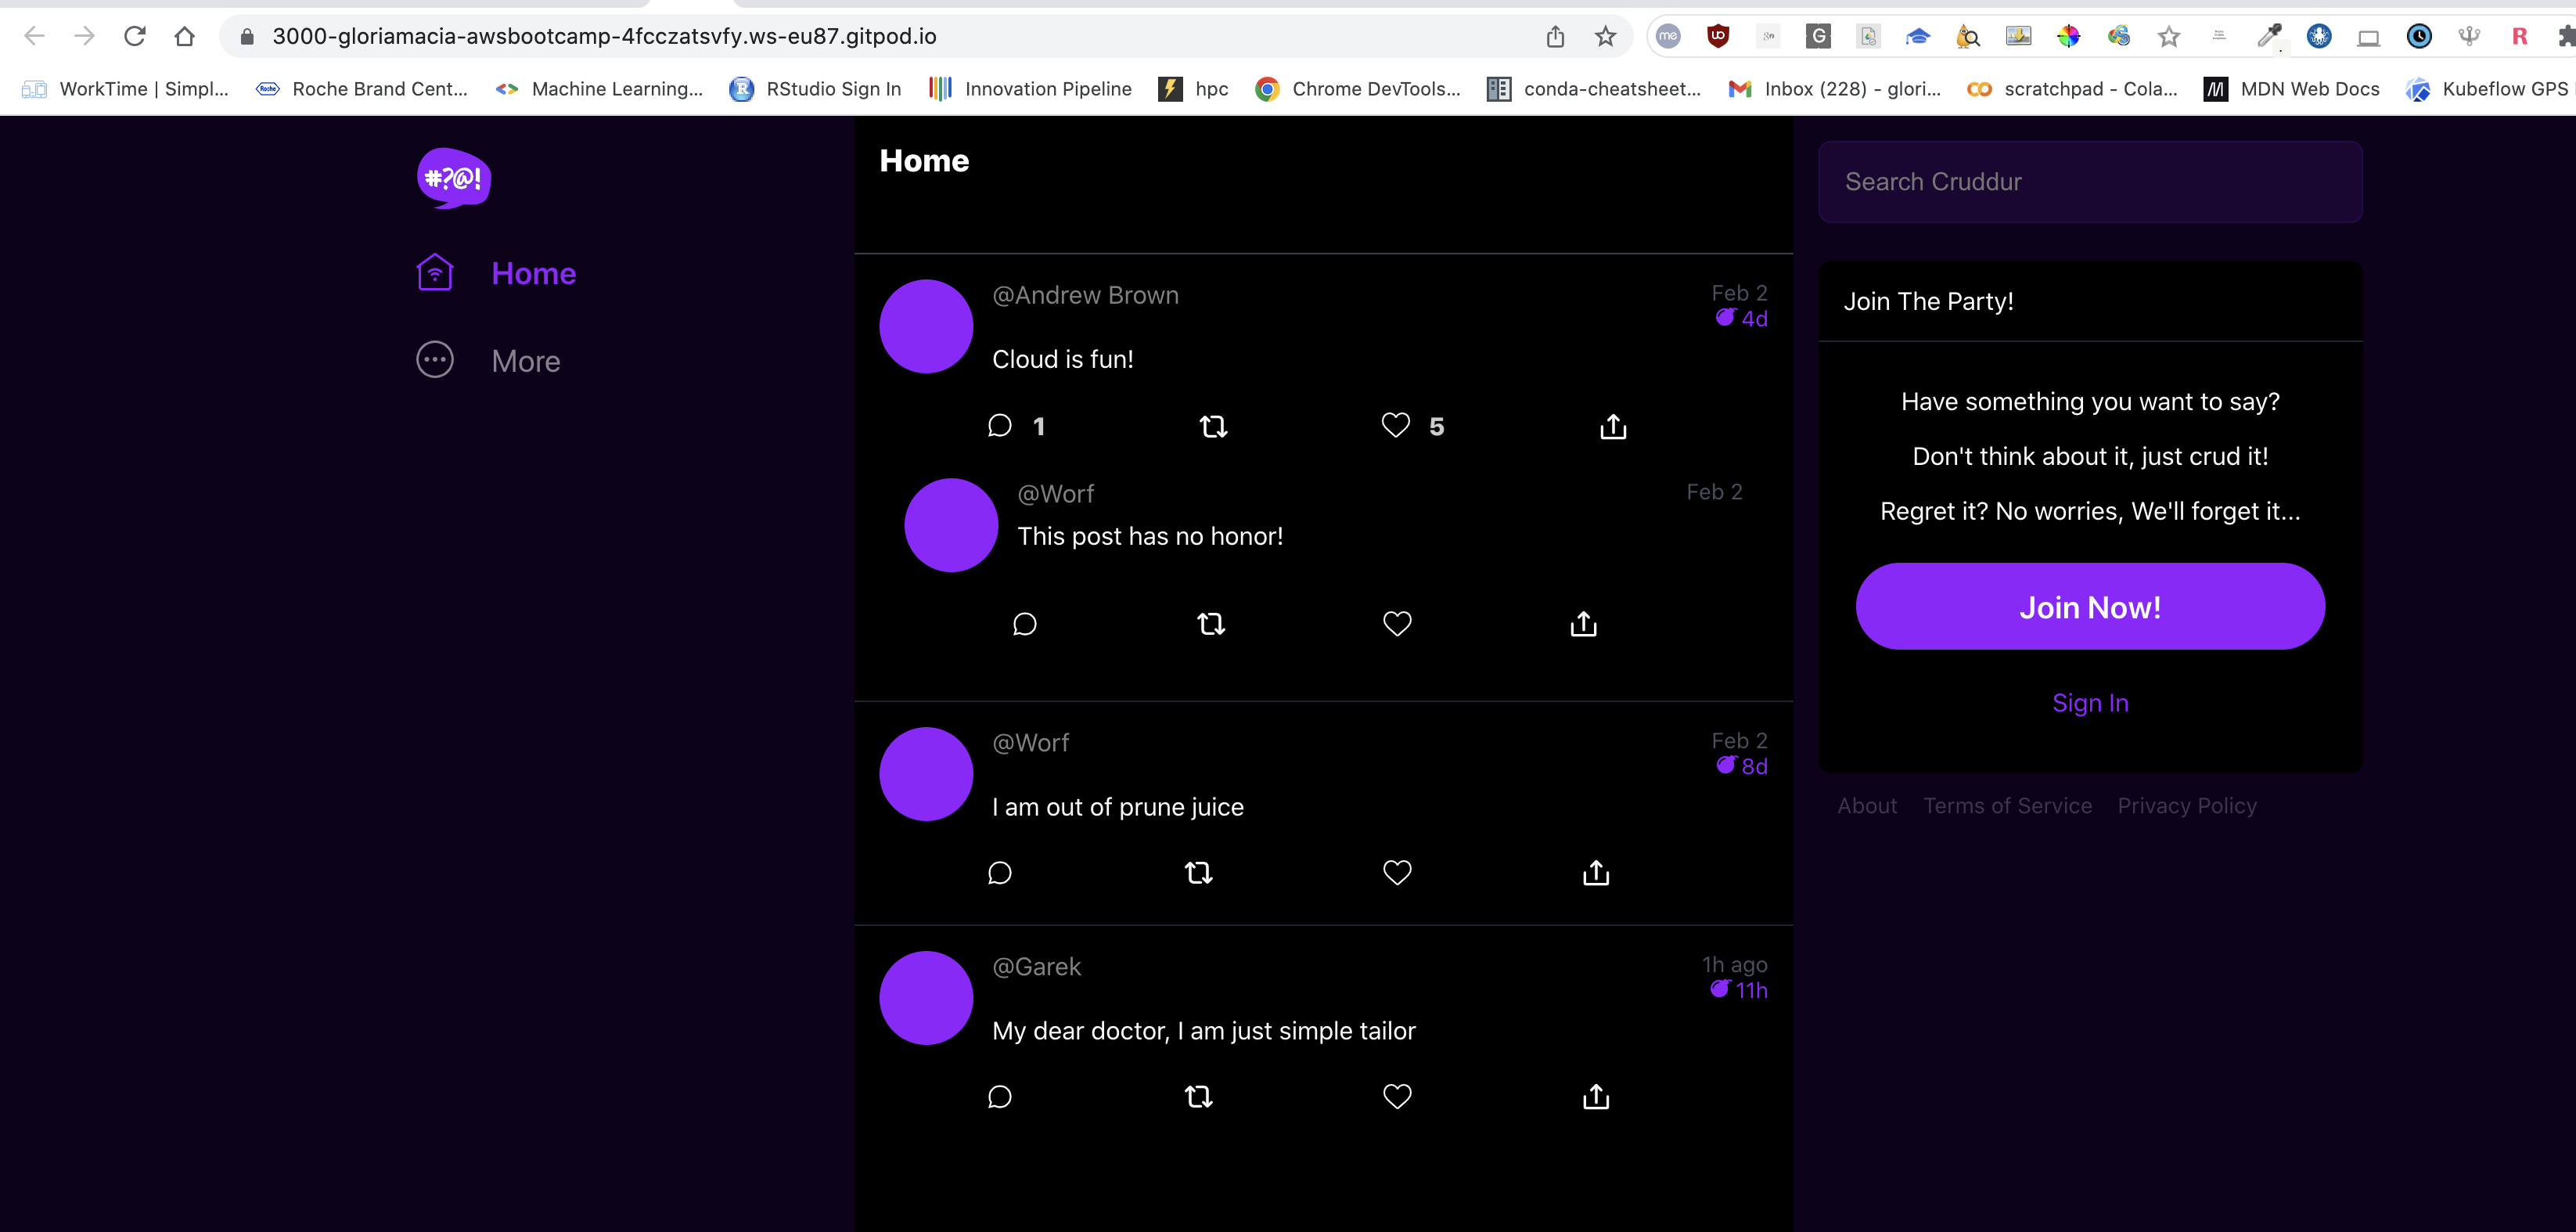Toggle repost on Andrew Brown's post

1213,427
